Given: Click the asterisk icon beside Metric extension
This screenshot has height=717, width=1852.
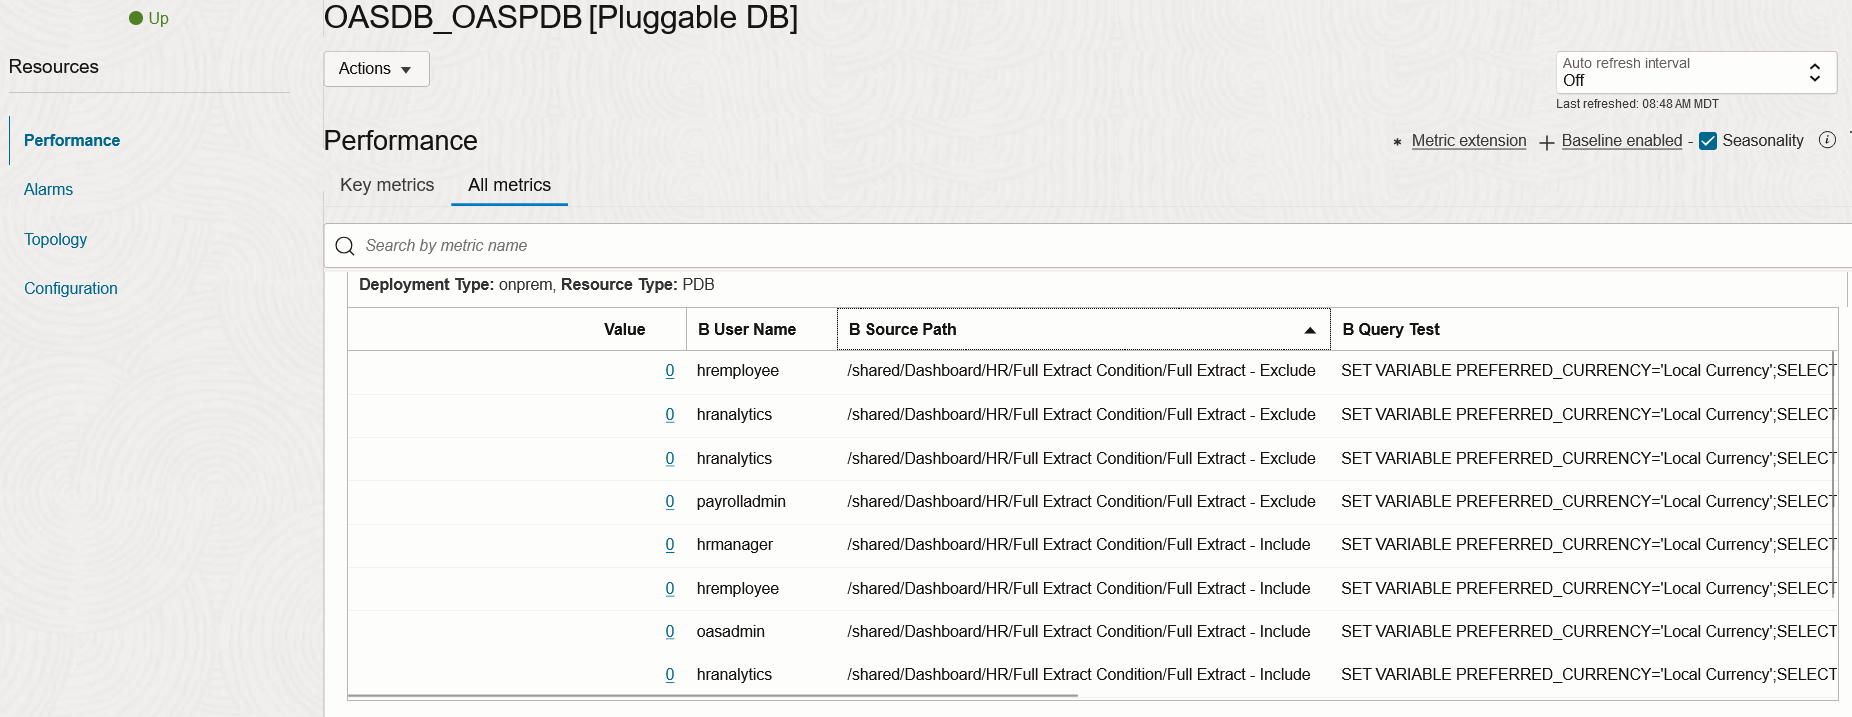Looking at the screenshot, I should click(x=1397, y=141).
